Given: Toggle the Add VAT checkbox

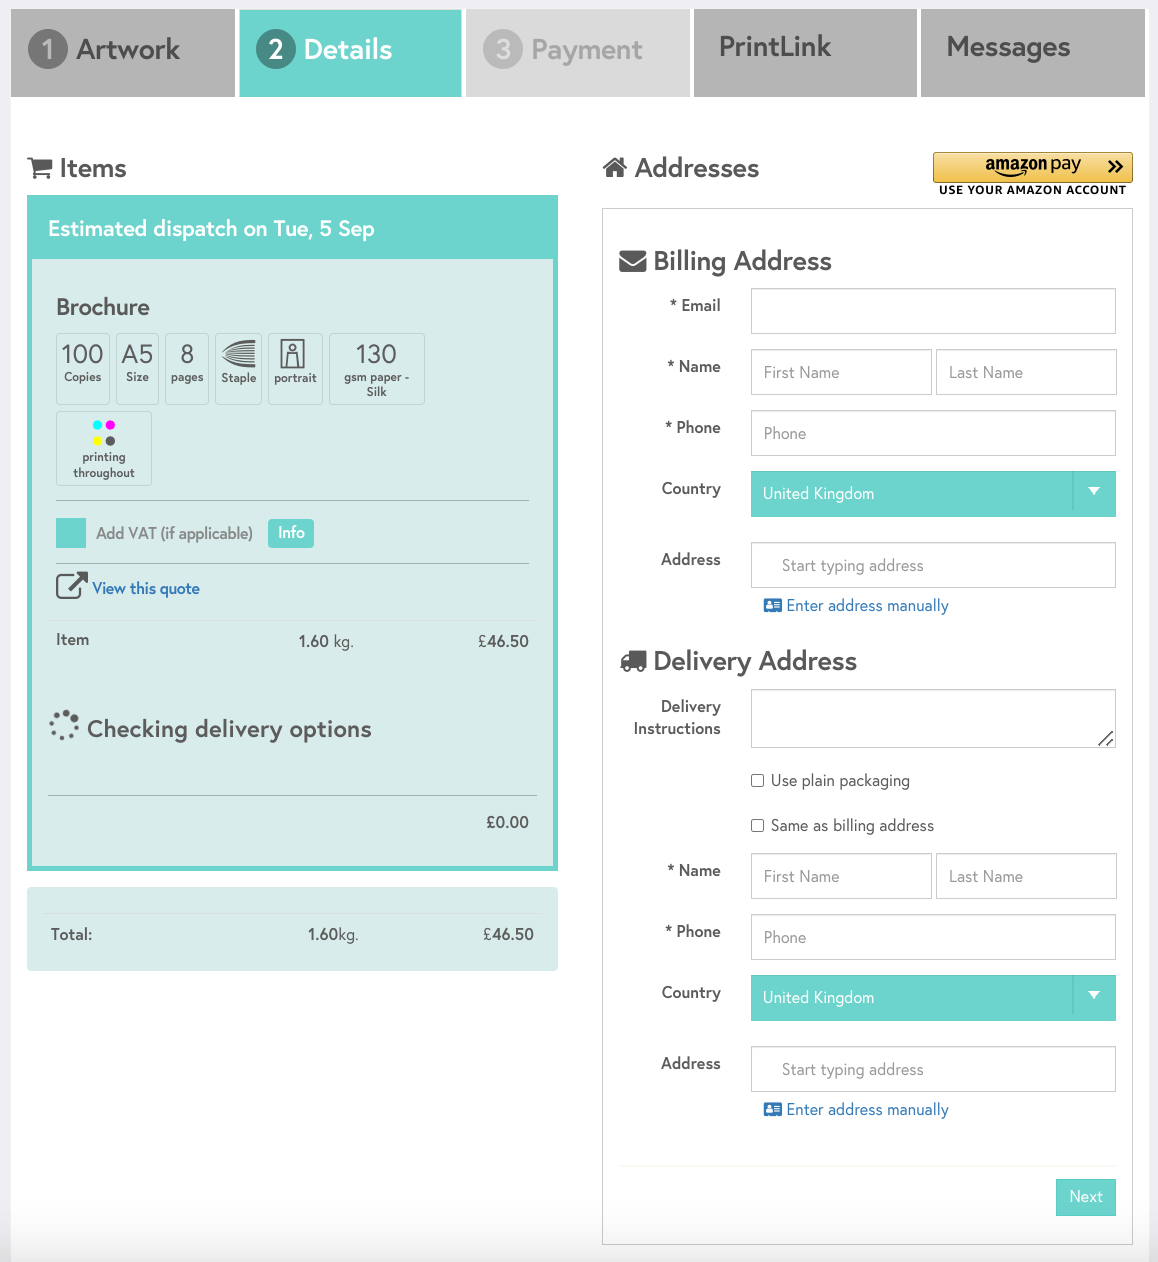Looking at the screenshot, I should (x=71, y=533).
